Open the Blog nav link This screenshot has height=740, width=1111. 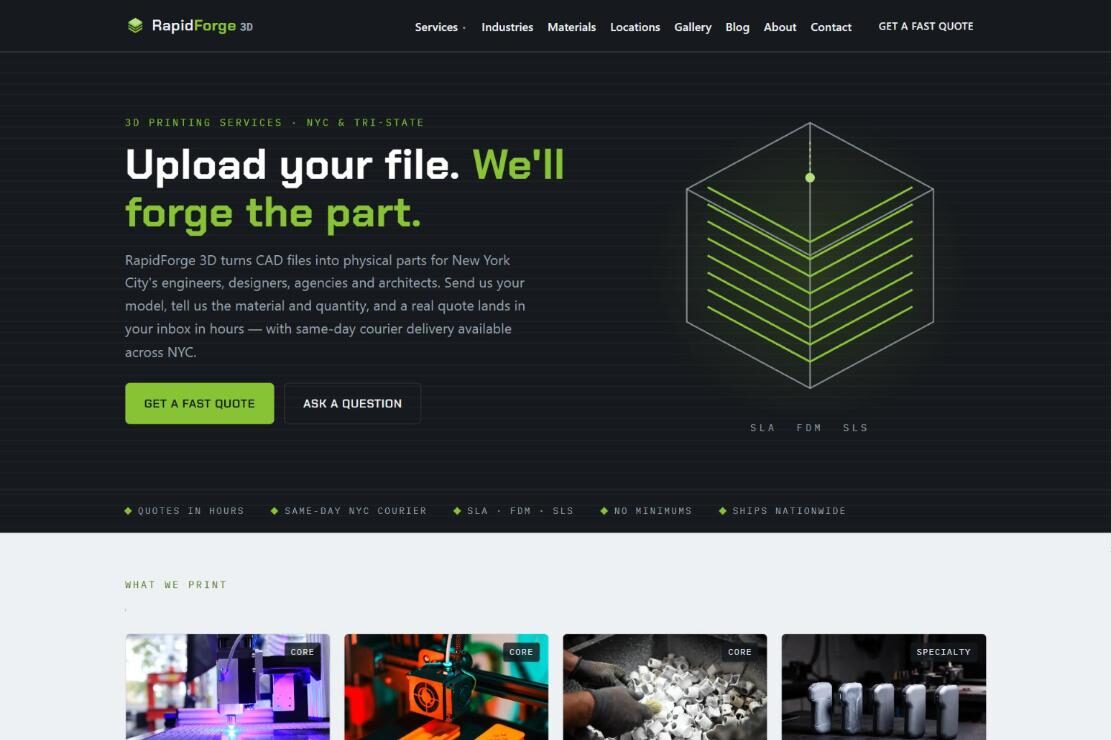(737, 27)
